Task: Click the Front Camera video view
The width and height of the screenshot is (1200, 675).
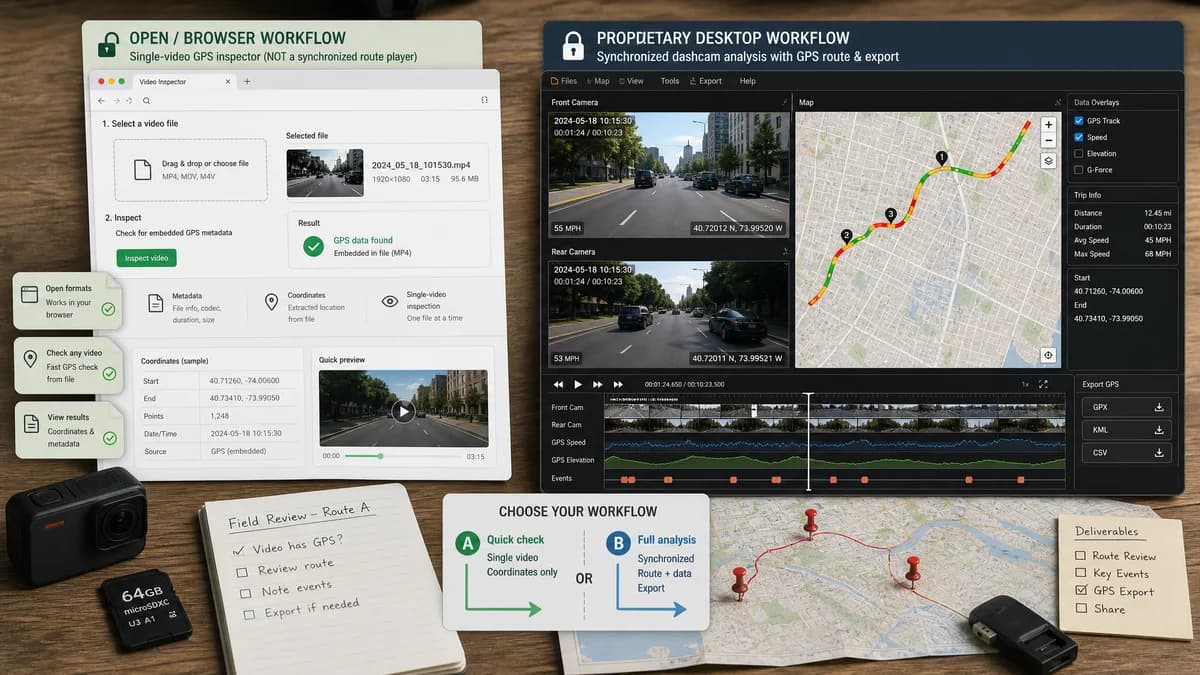Action: 668,175
